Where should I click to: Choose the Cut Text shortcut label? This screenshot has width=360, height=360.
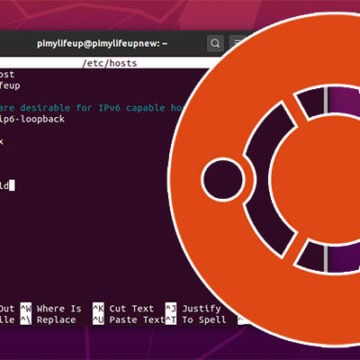pyautogui.click(x=132, y=309)
